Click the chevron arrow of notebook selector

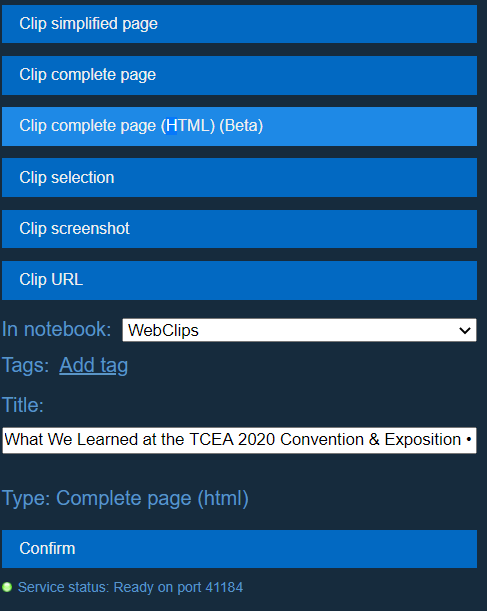coord(465,330)
